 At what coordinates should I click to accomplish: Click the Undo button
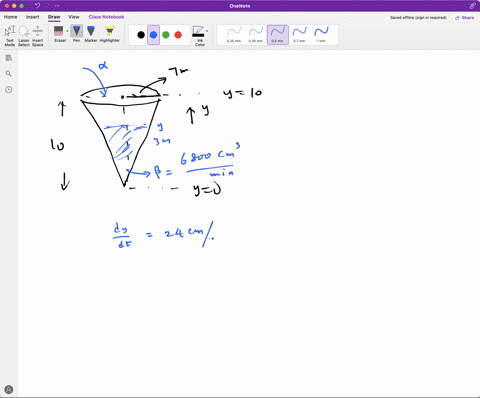click(37, 6)
